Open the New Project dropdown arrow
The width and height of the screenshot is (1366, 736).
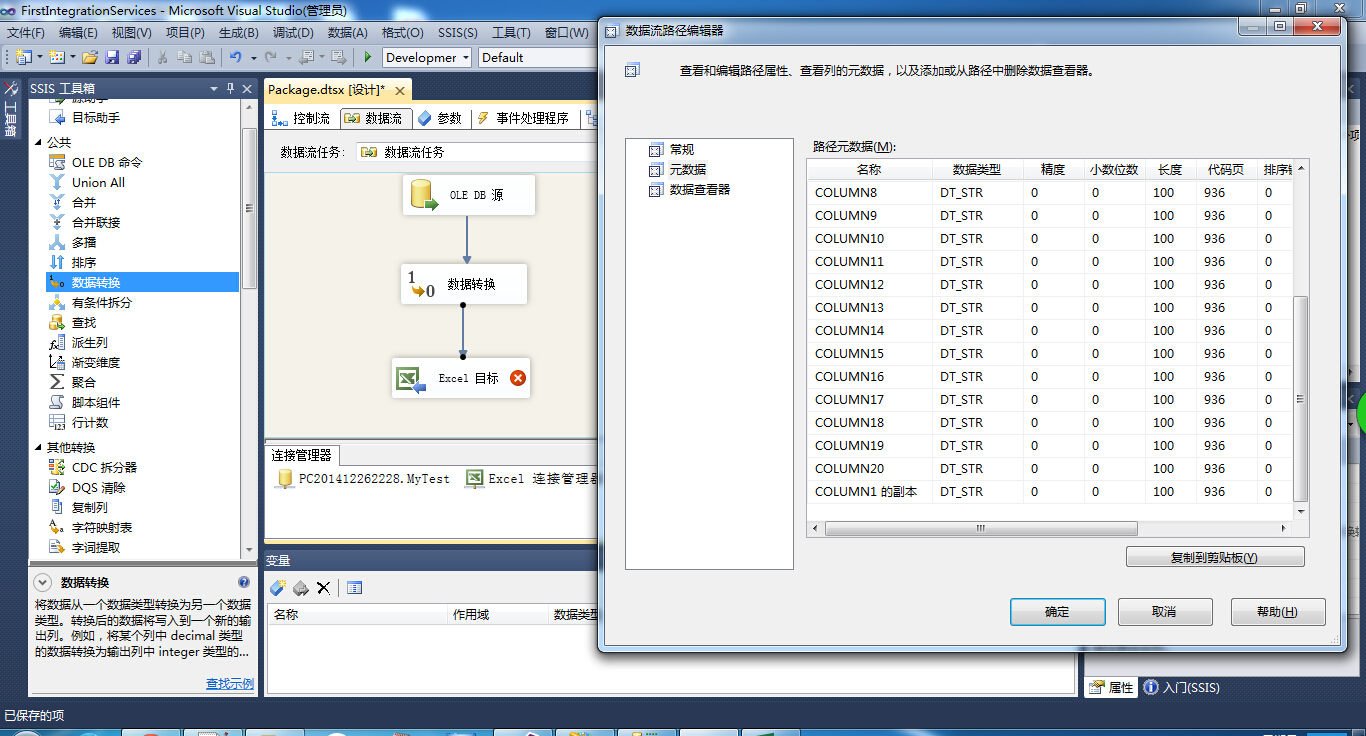coord(38,57)
